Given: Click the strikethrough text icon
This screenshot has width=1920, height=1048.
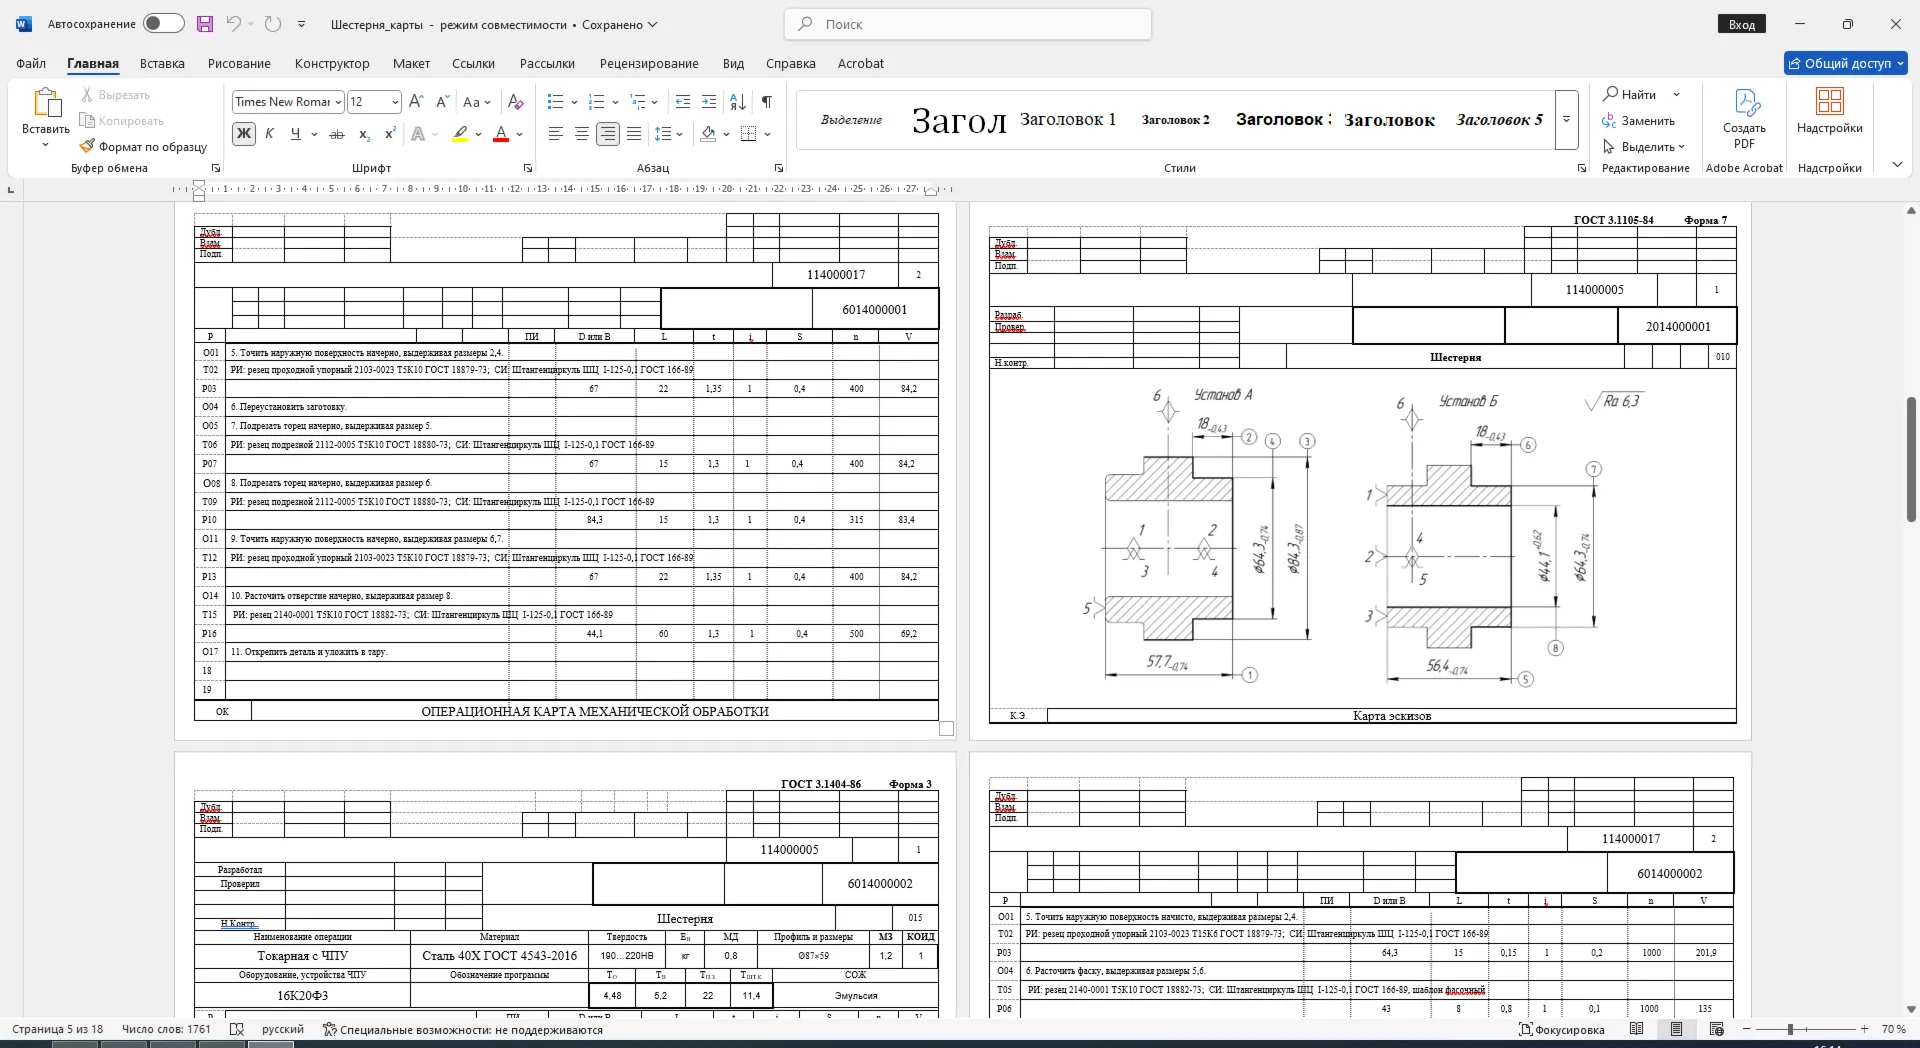Looking at the screenshot, I should (x=337, y=134).
